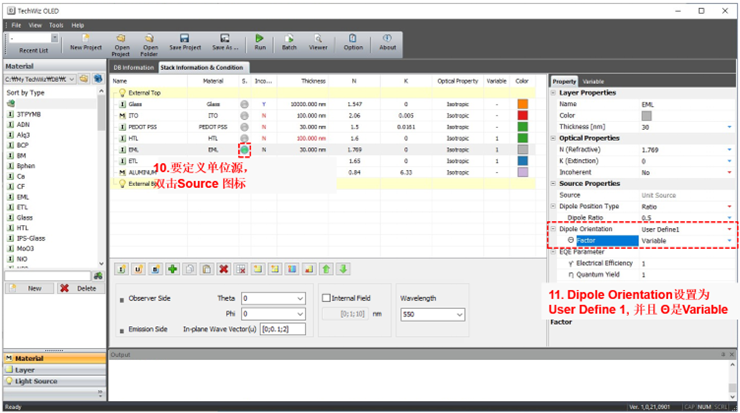Open the Factor Variable dropdown
740x413 pixels.
[730, 241]
